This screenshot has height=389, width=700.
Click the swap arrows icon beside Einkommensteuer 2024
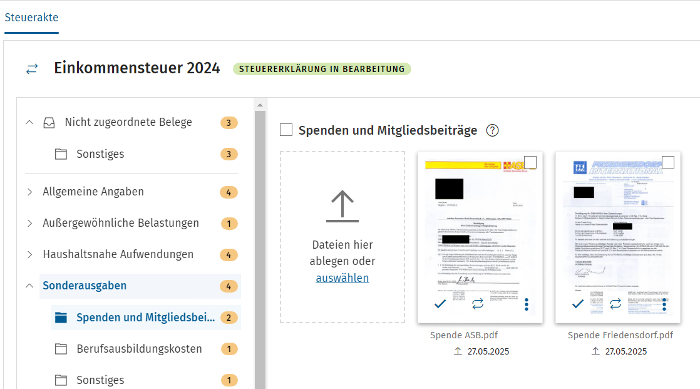[x=32, y=69]
